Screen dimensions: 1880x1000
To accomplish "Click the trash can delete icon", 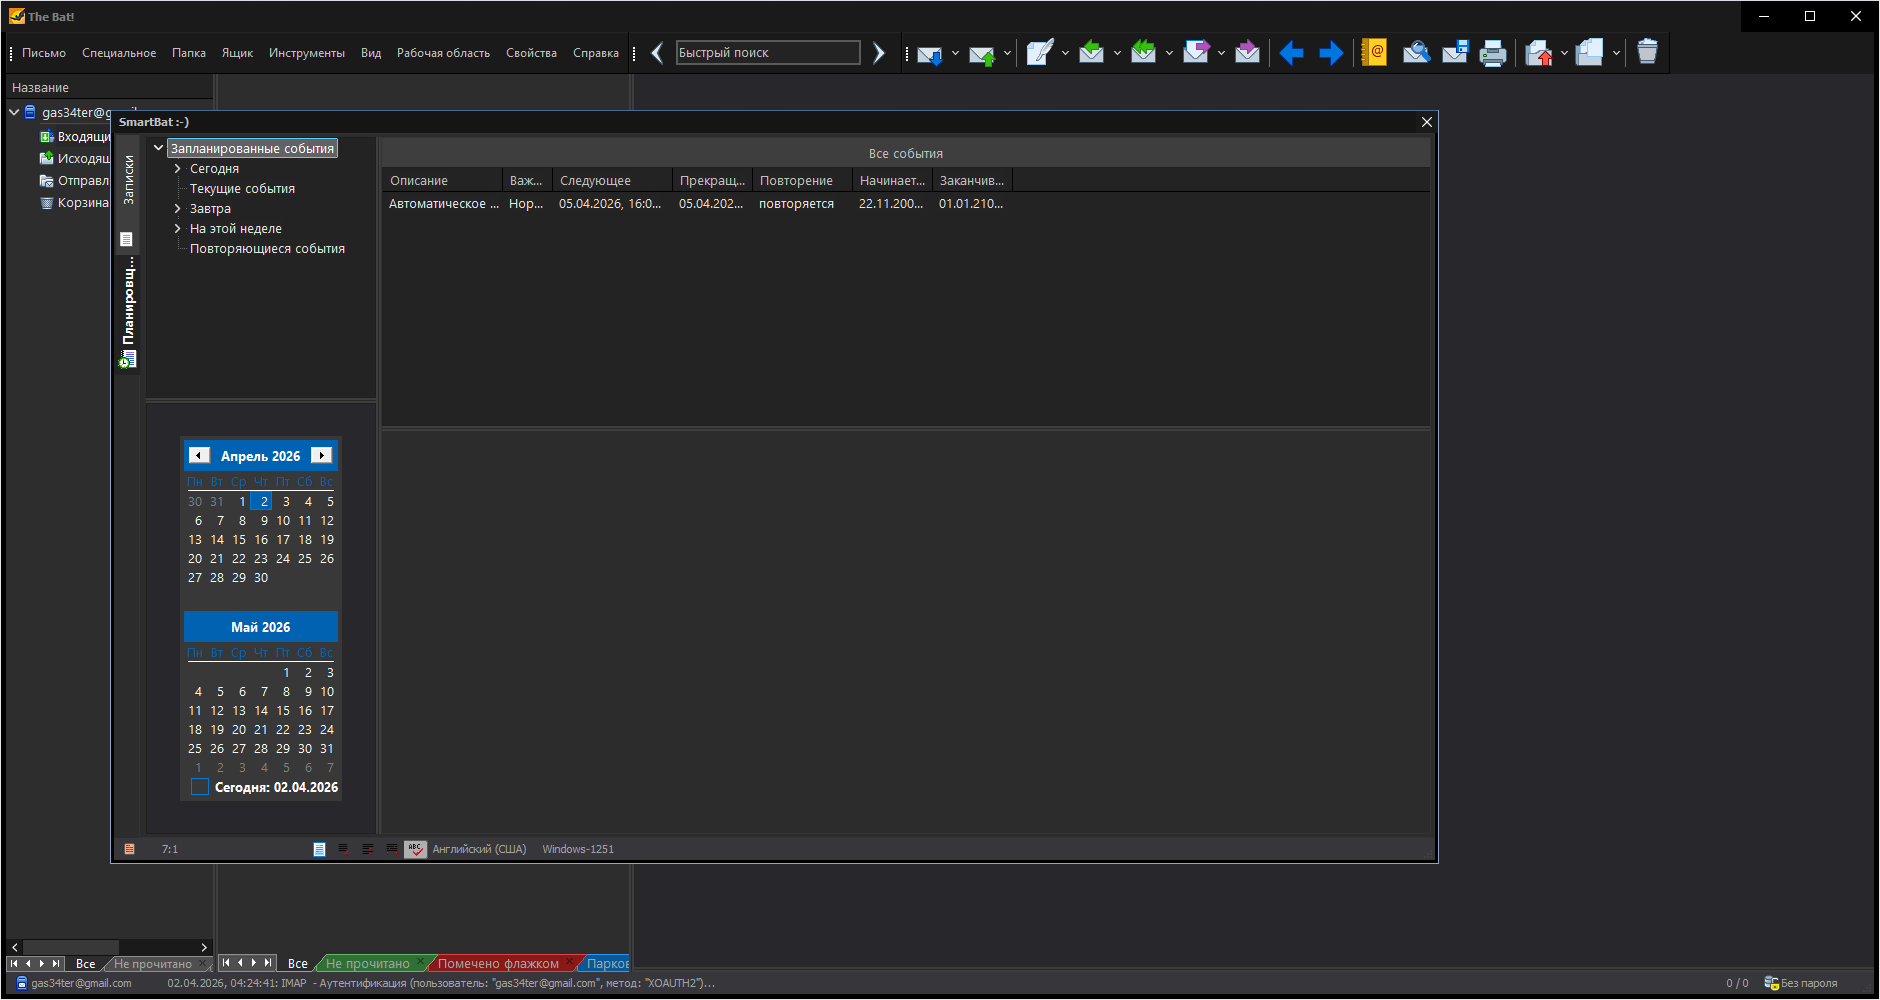I will point(1647,52).
